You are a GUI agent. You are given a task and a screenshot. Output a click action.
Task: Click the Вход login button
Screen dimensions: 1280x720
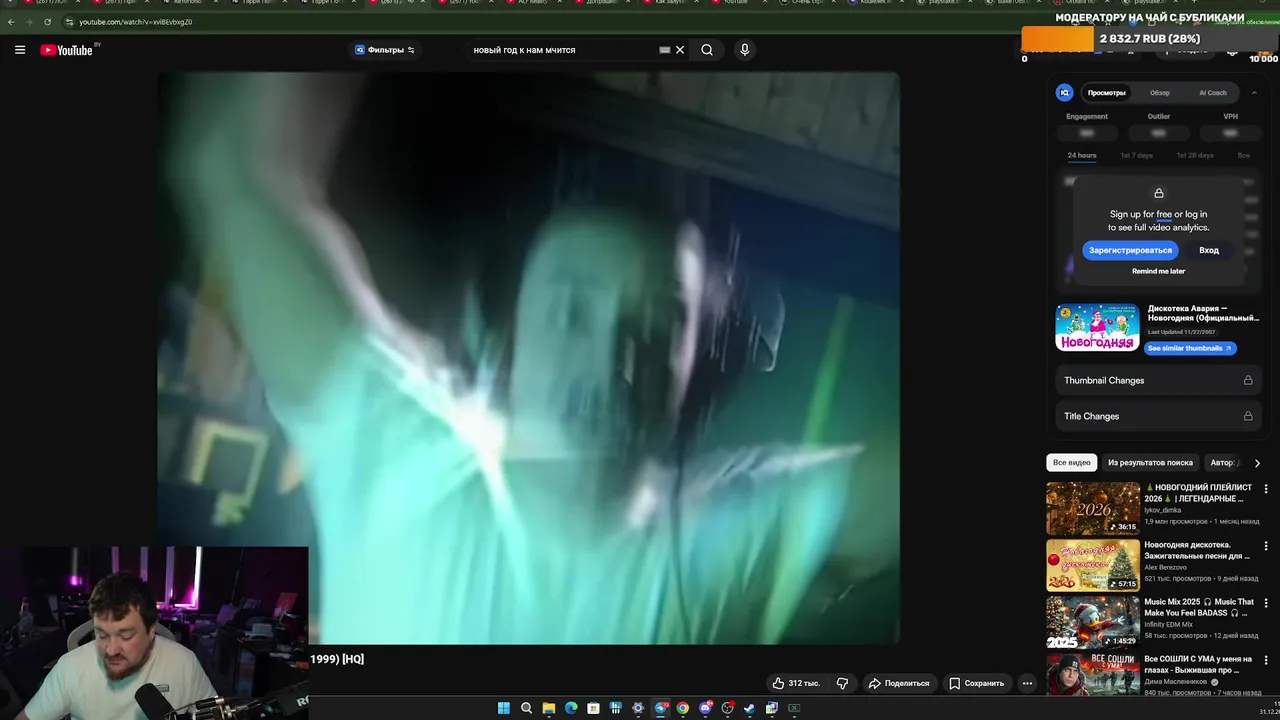(1209, 250)
